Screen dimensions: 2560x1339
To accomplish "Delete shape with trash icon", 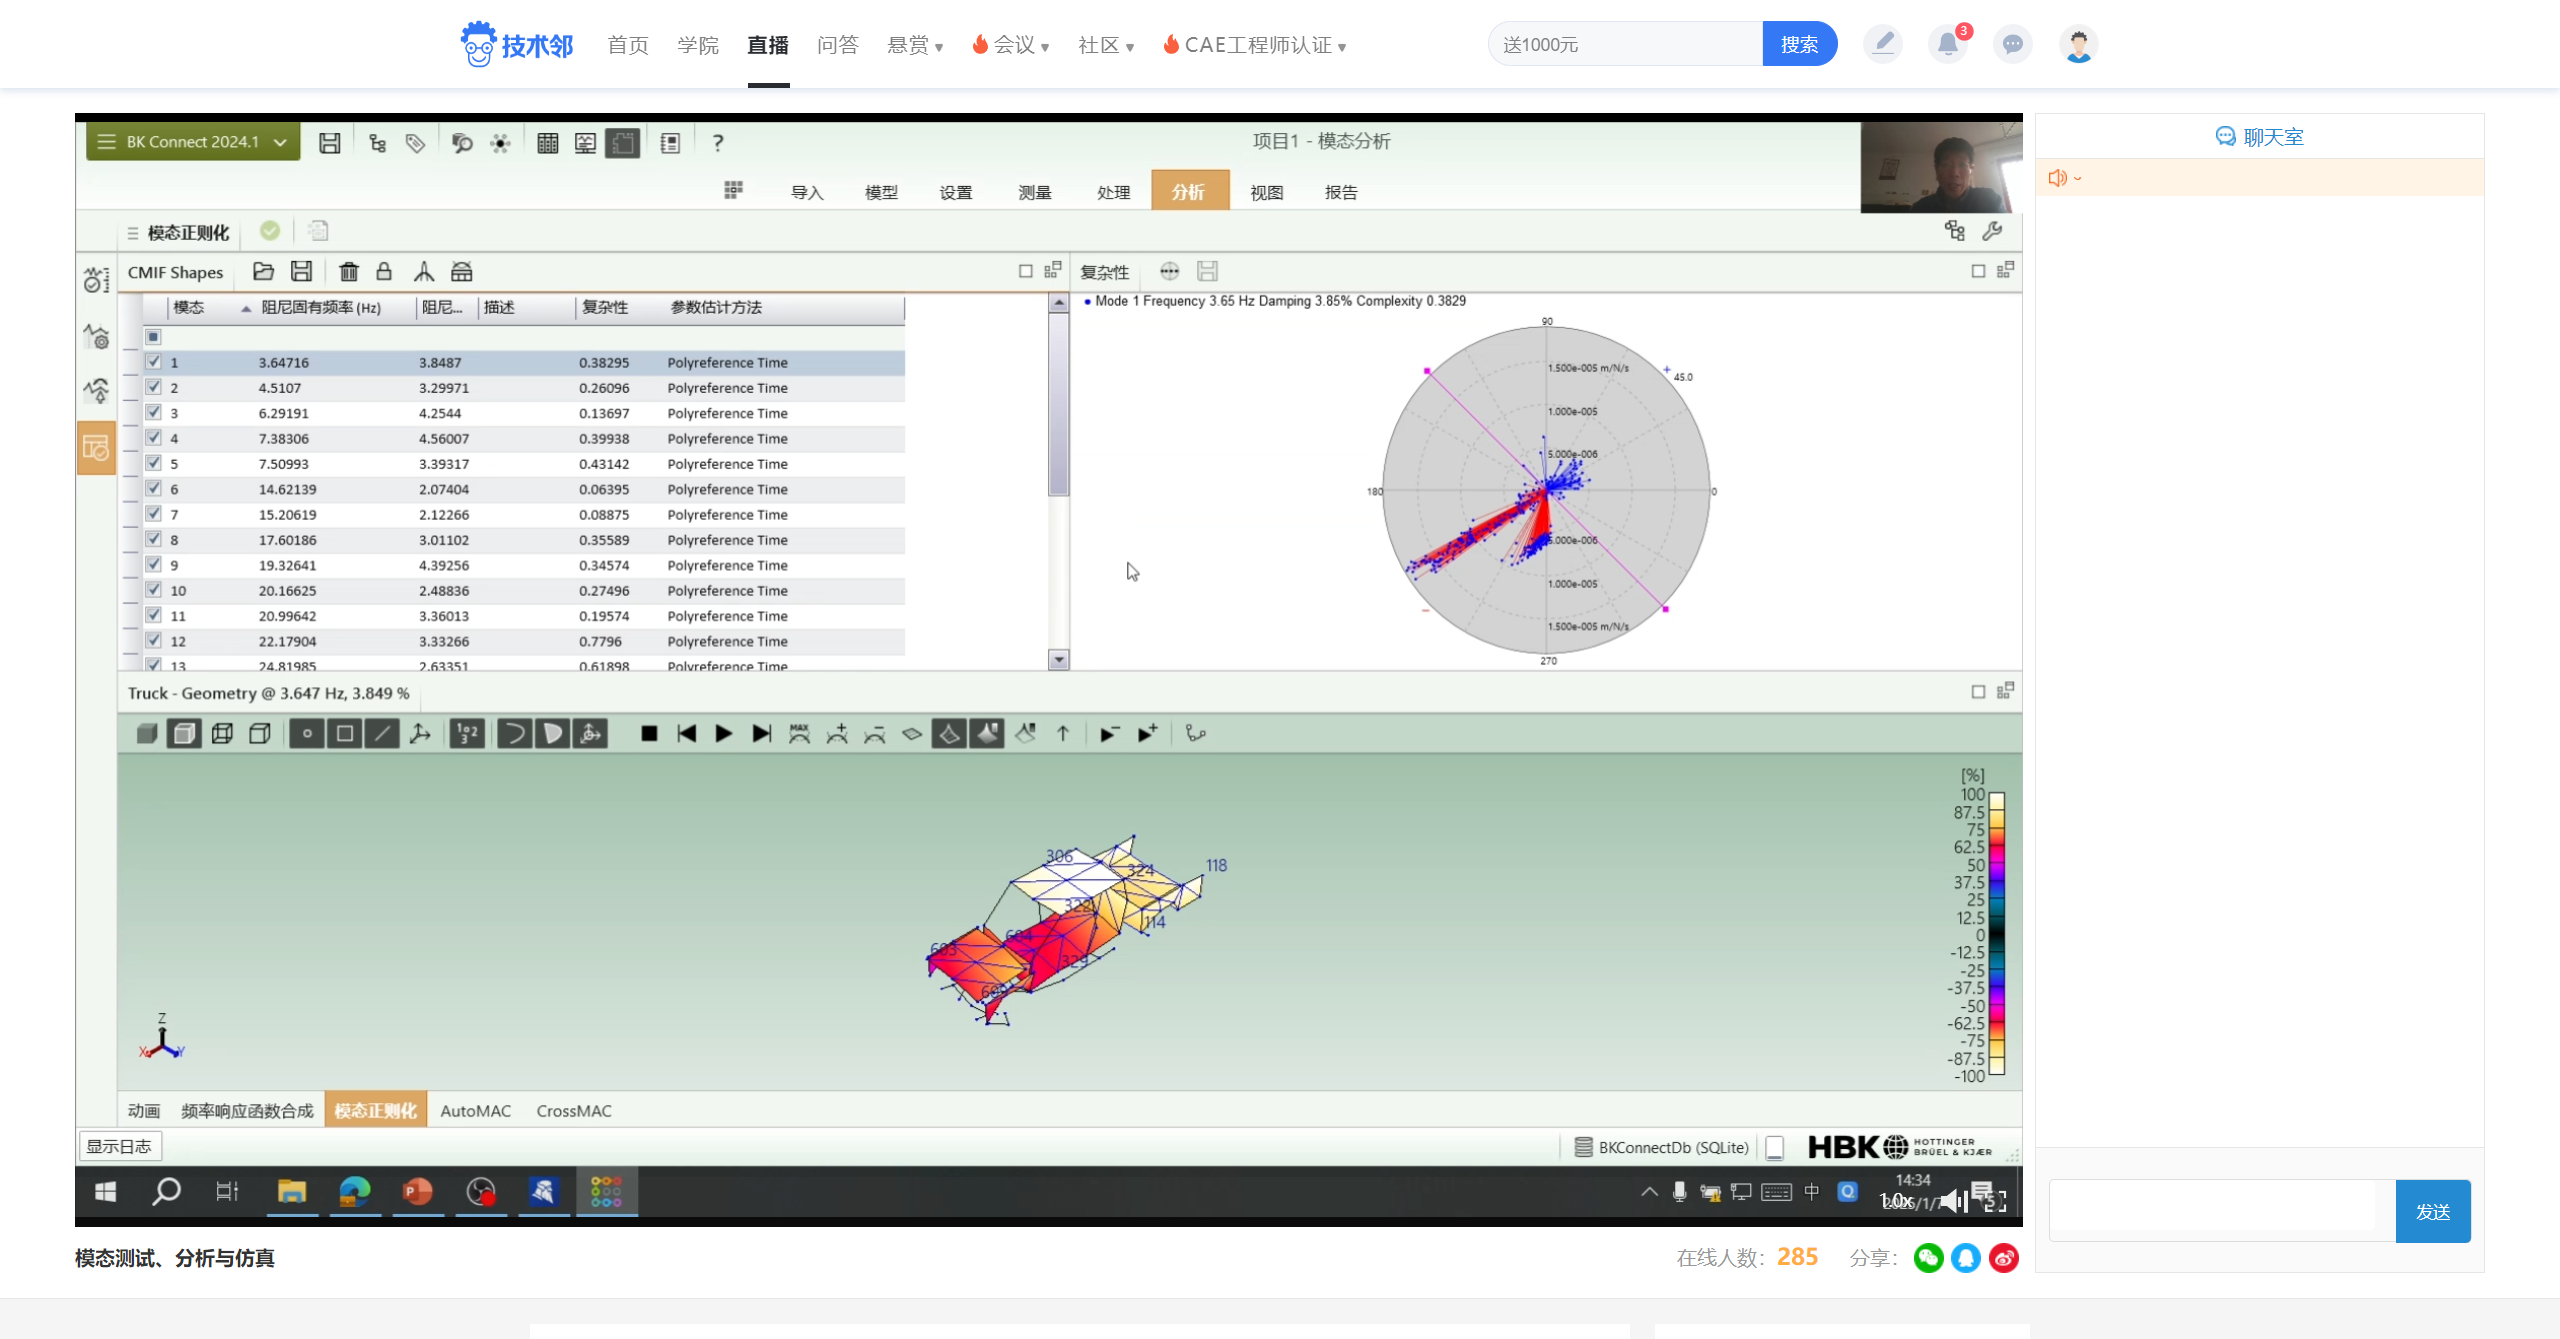I will (x=349, y=272).
